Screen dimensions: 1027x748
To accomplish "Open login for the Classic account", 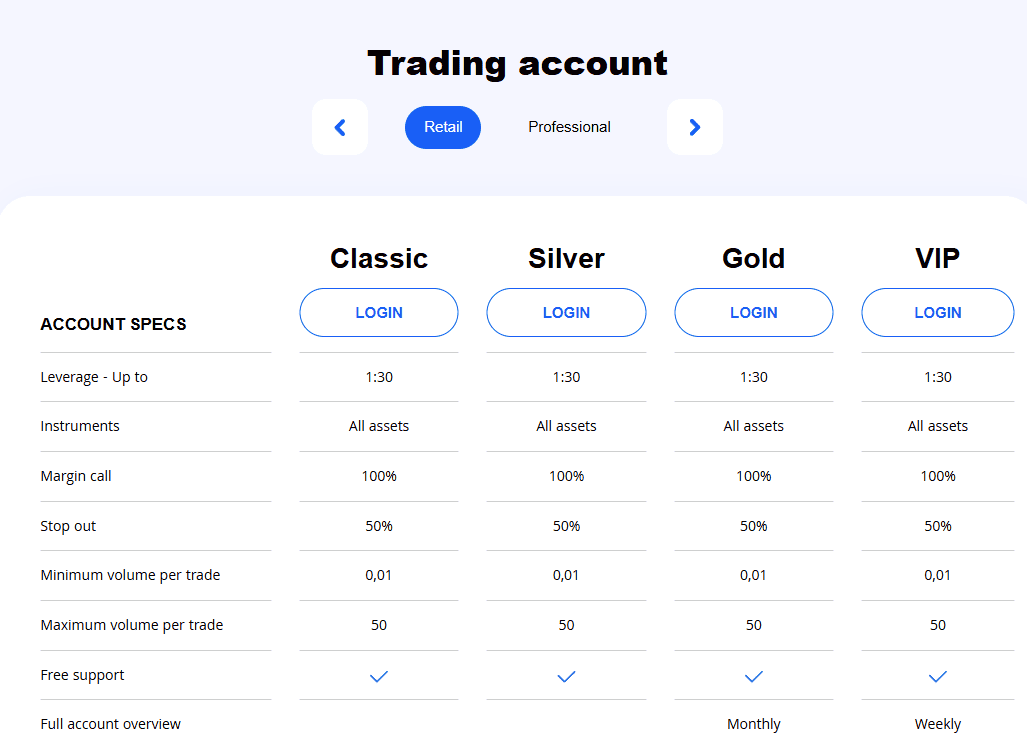I will 378,312.
